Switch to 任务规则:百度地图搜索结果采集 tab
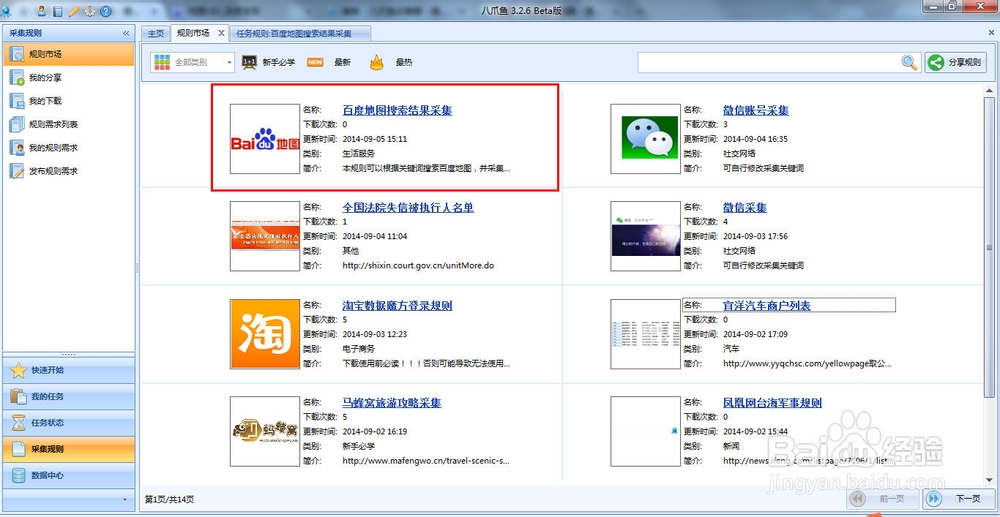Image resolution: width=1000 pixels, height=517 pixels. coord(300,34)
